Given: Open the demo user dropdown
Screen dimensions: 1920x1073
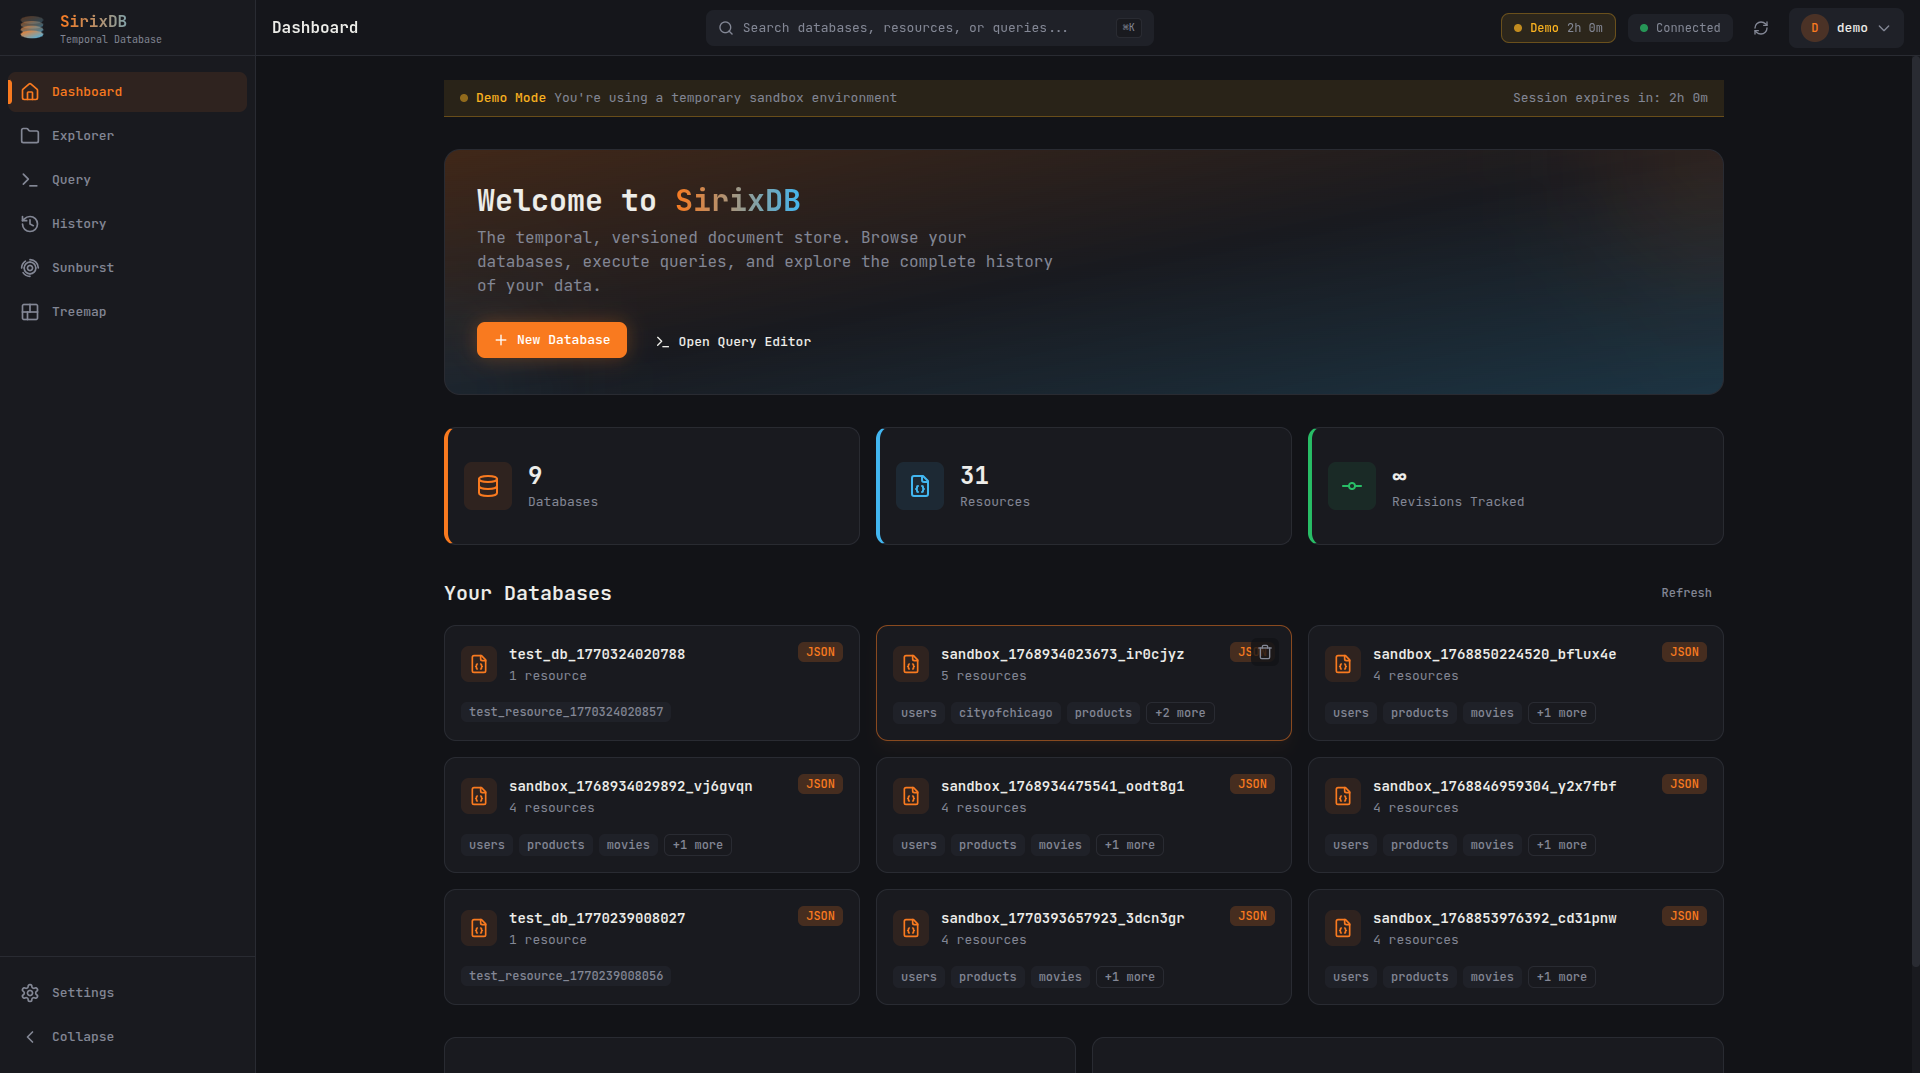Looking at the screenshot, I should pyautogui.click(x=1846, y=28).
